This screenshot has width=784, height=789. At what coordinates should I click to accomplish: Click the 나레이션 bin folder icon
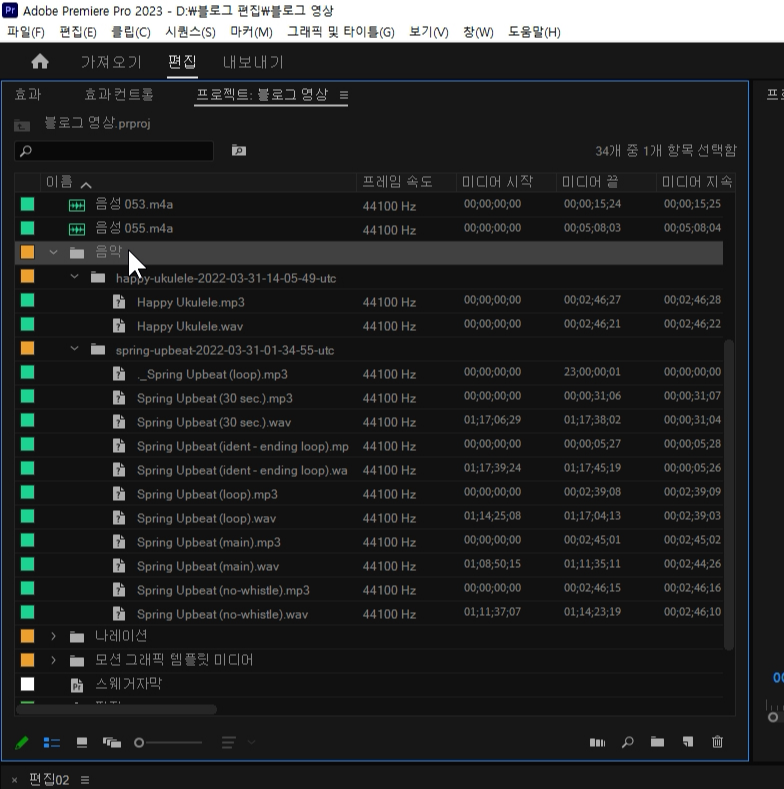76,637
